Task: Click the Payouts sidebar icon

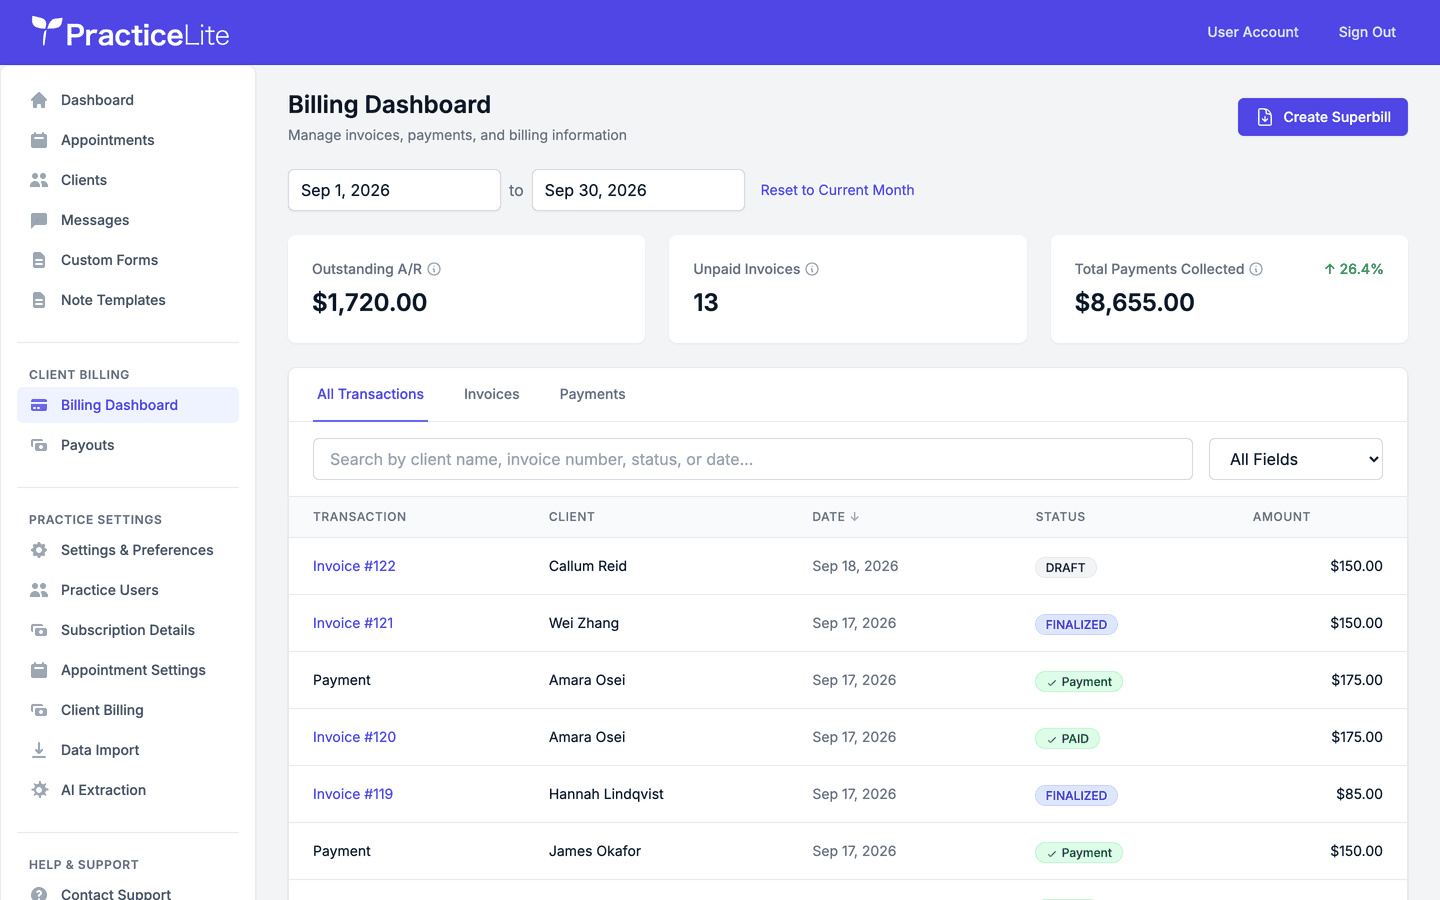Action: (x=39, y=445)
